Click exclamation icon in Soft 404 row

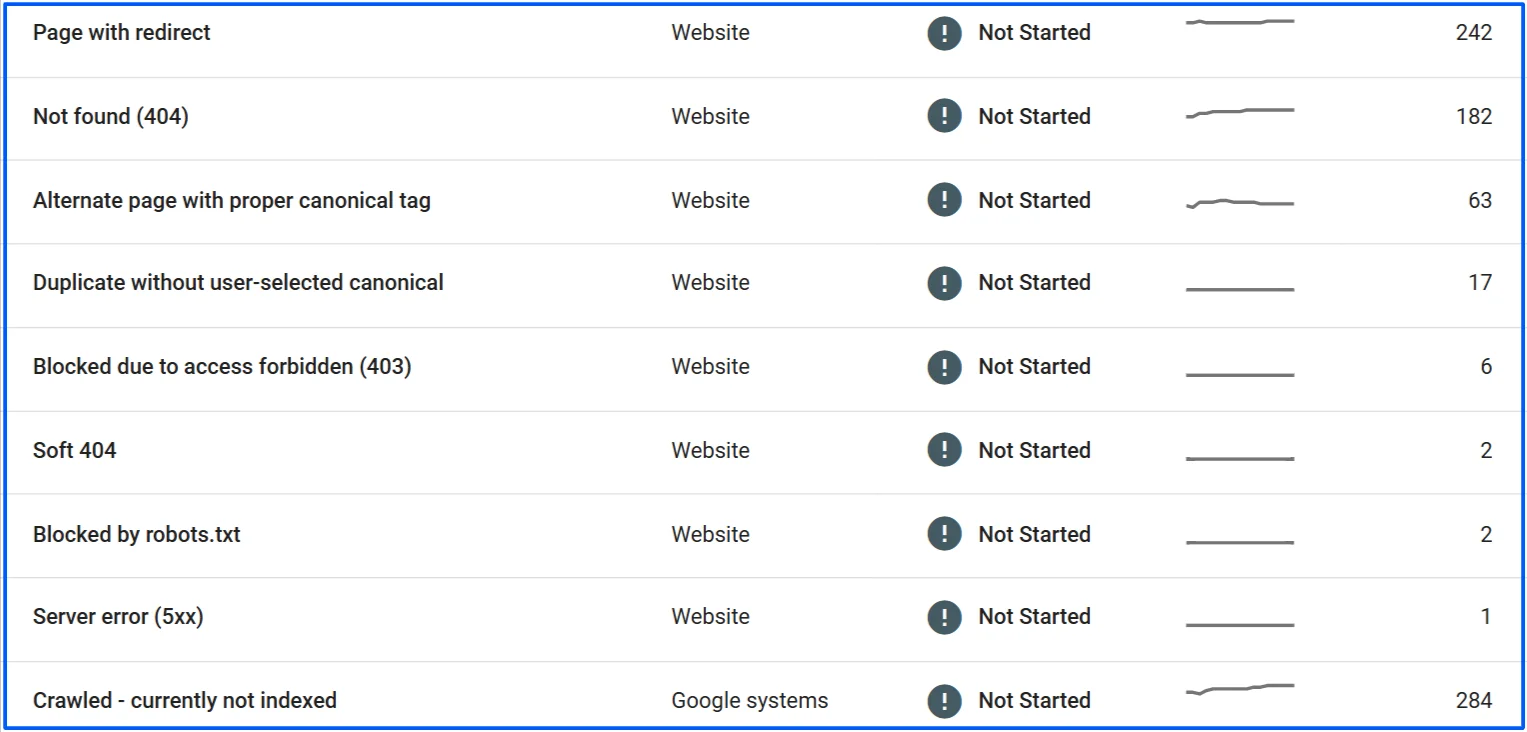[944, 450]
